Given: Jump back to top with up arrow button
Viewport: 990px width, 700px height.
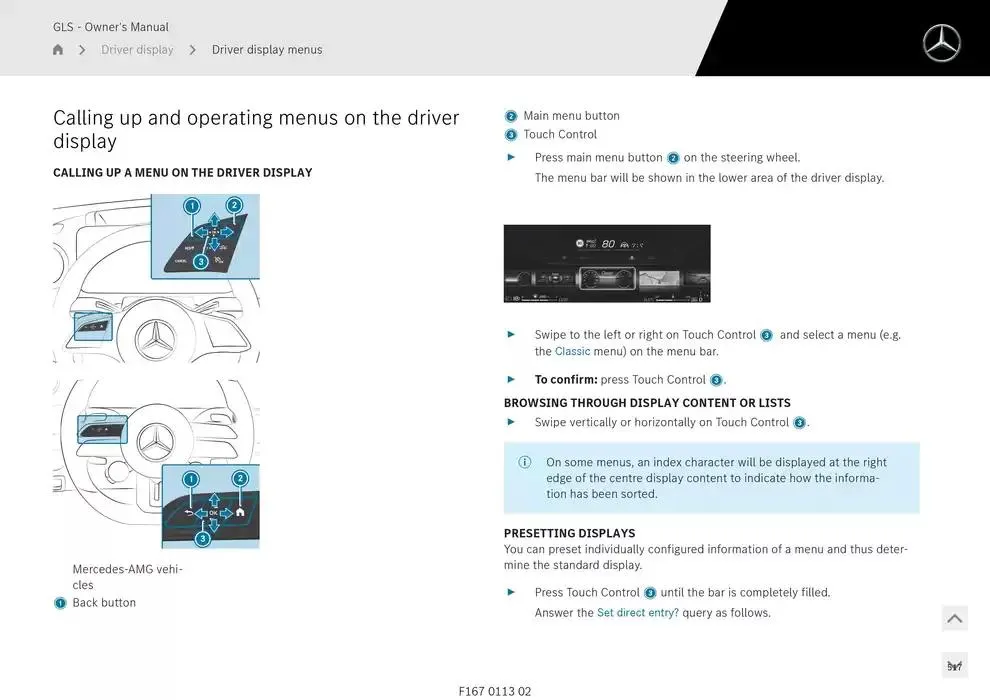Looking at the screenshot, I should (955, 619).
